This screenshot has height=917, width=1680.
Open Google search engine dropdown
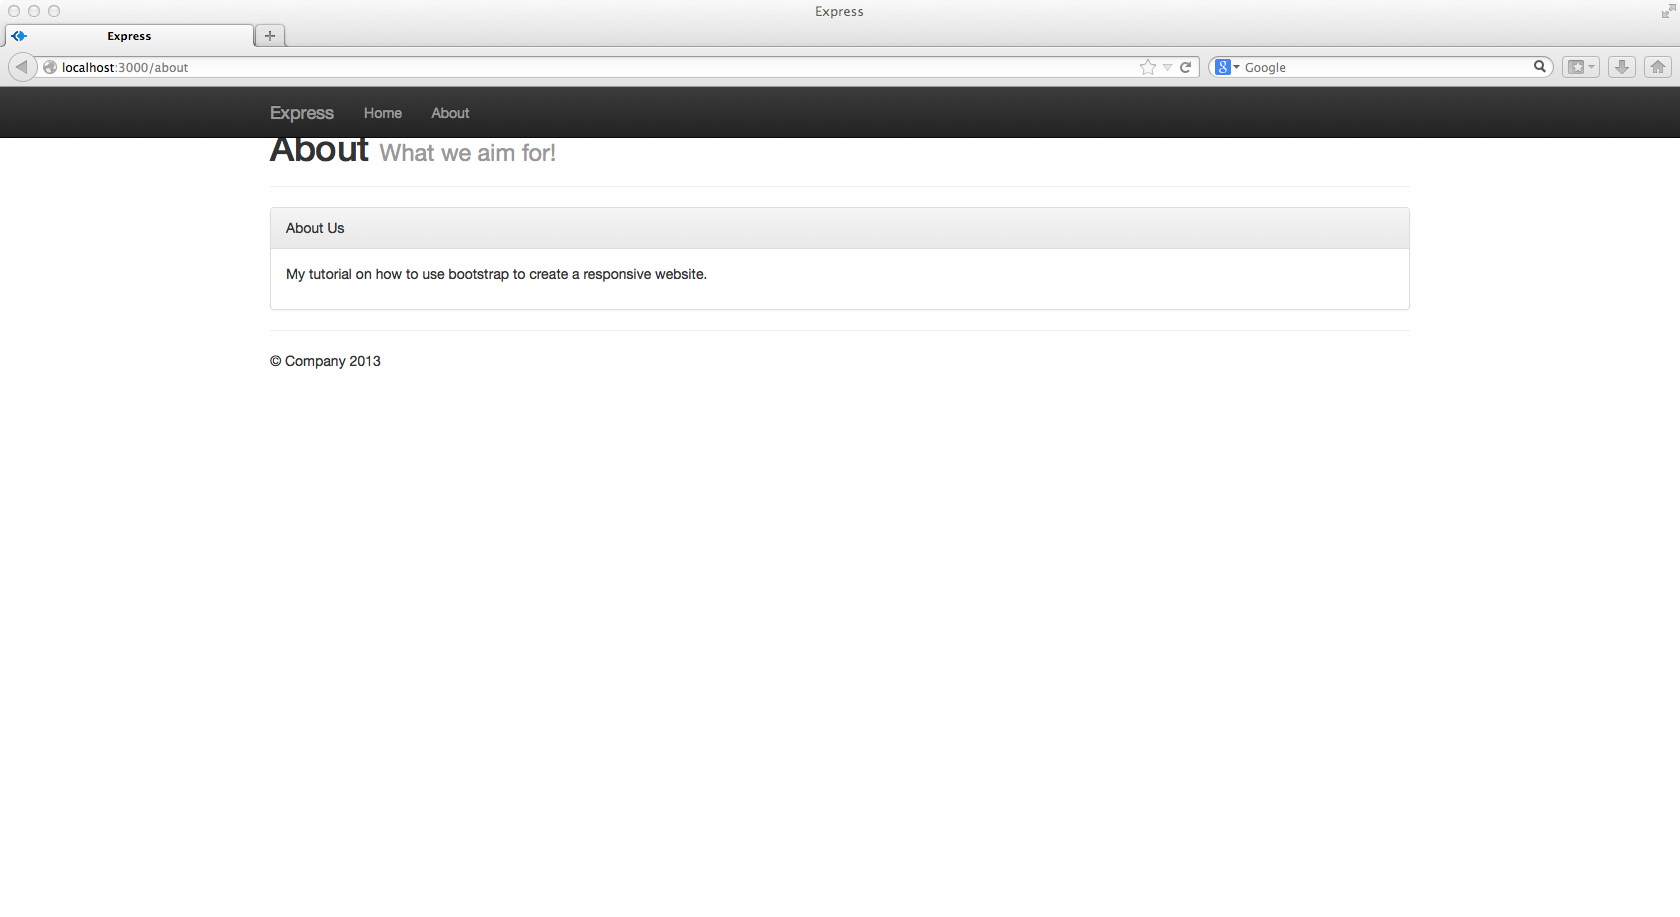click(x=1227, y=67)
